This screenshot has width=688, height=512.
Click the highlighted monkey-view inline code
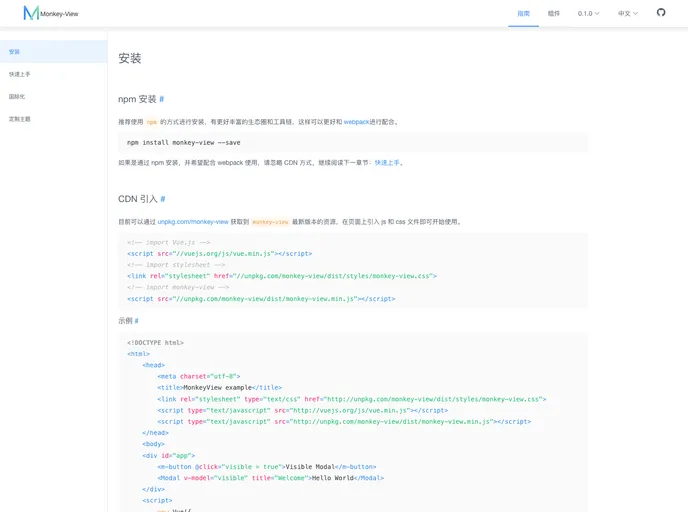[x=270, y=222]
